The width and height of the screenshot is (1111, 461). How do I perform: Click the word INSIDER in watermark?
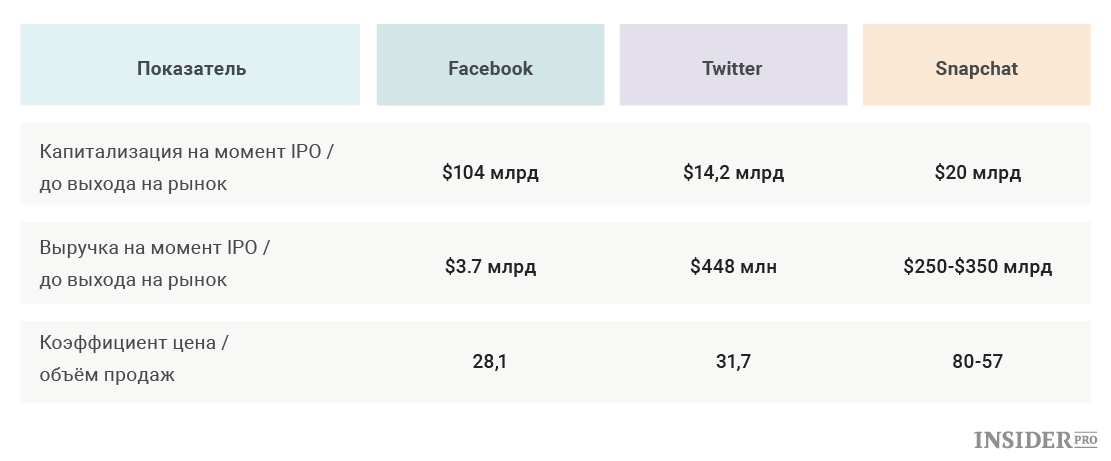pyautogui.click(x=1022, y=440)
